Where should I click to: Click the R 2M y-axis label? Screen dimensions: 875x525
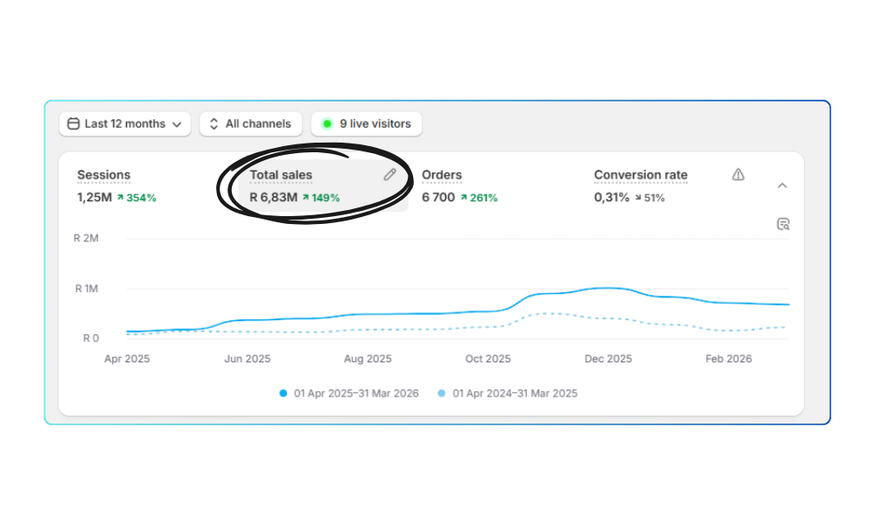click(86, 238)
